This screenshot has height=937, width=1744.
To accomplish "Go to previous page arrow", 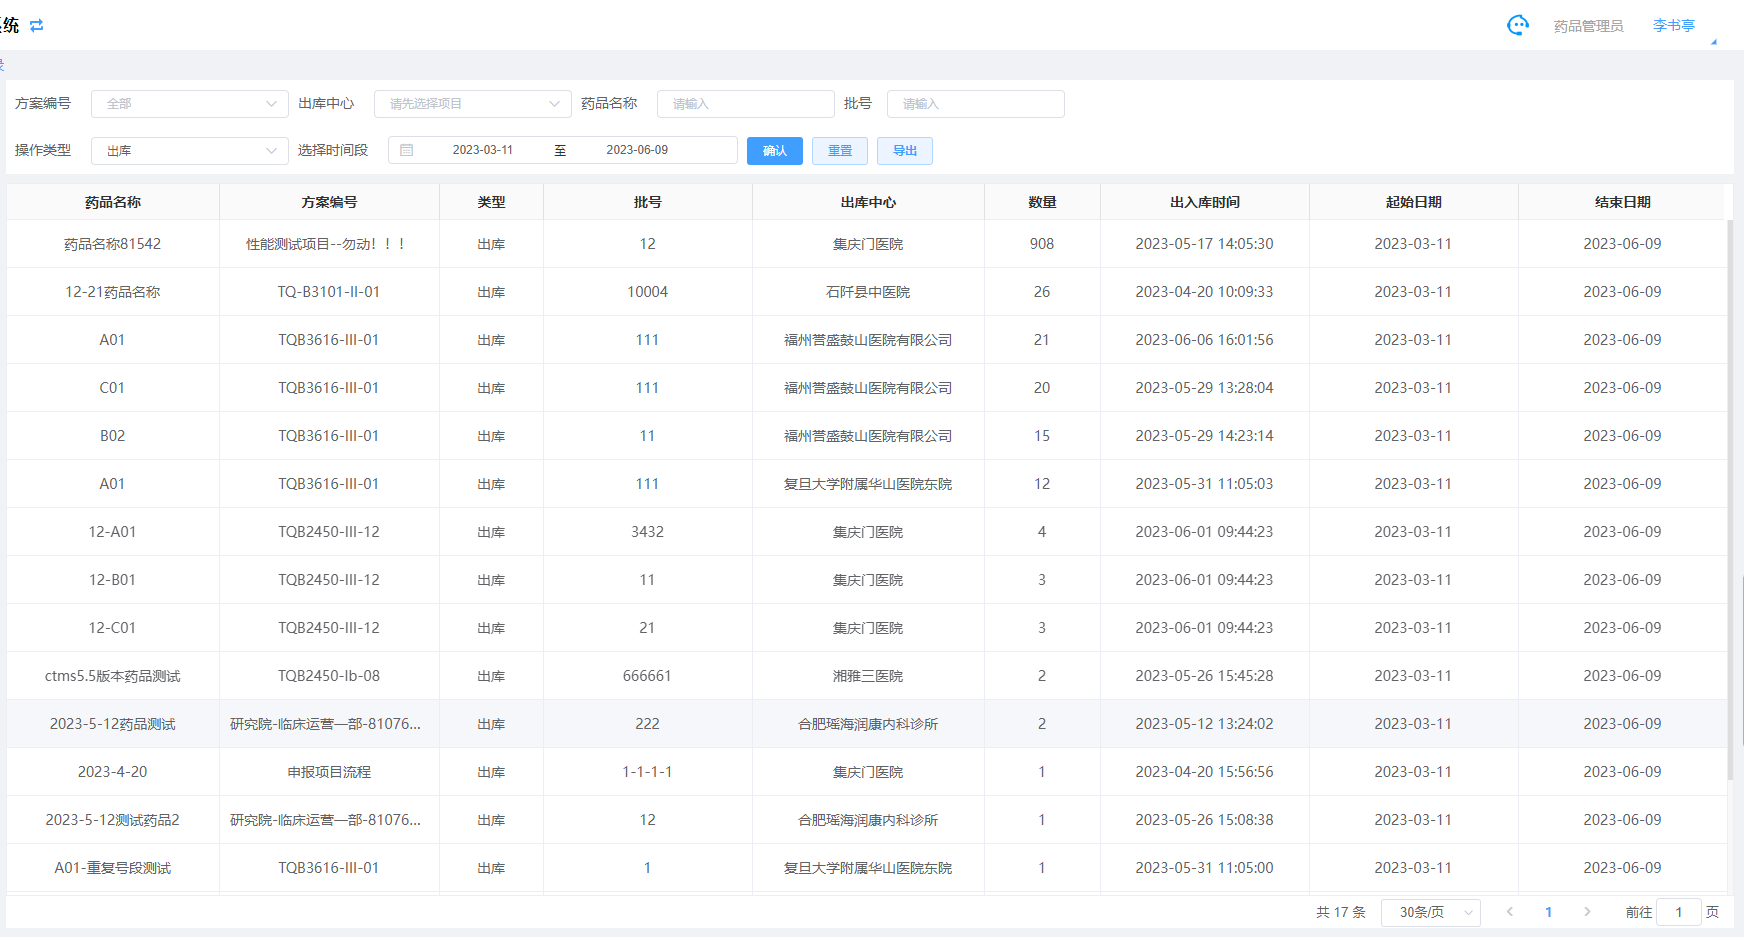I will pos(1510,912).
